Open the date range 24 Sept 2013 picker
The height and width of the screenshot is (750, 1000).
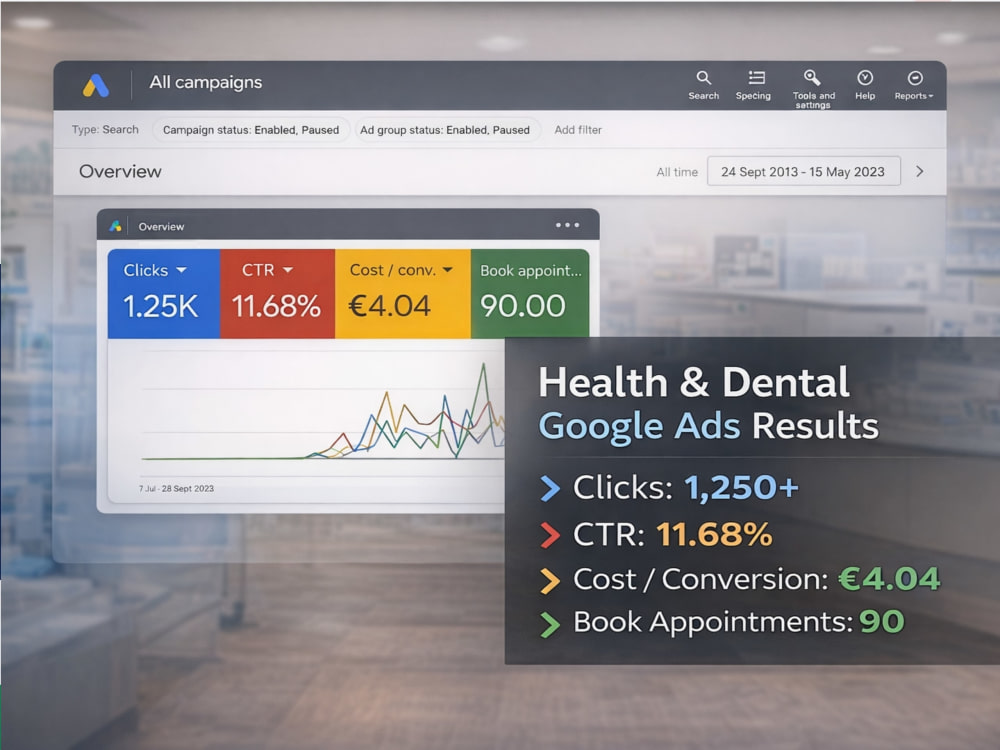point(804,172)
